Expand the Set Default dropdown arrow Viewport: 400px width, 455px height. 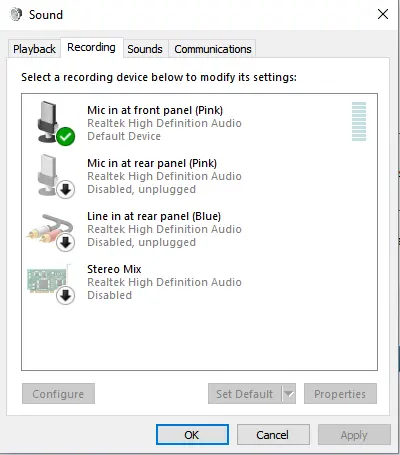[x=289, y=394]
